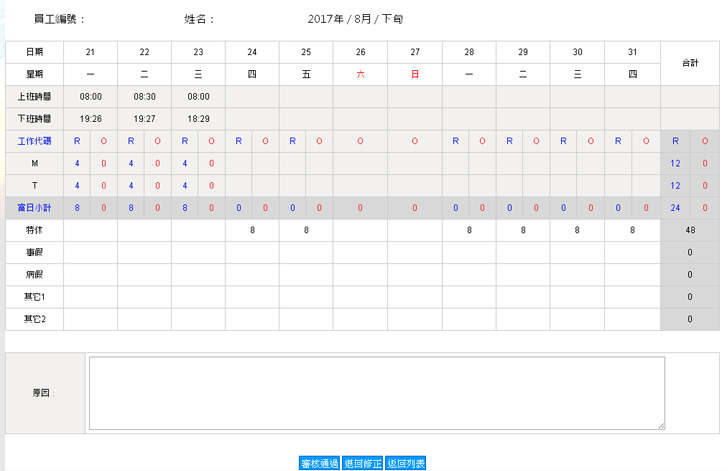The image size is (728, 471).
Task: Select the red 六 Saturday weekday header
Action: point(360,75)
